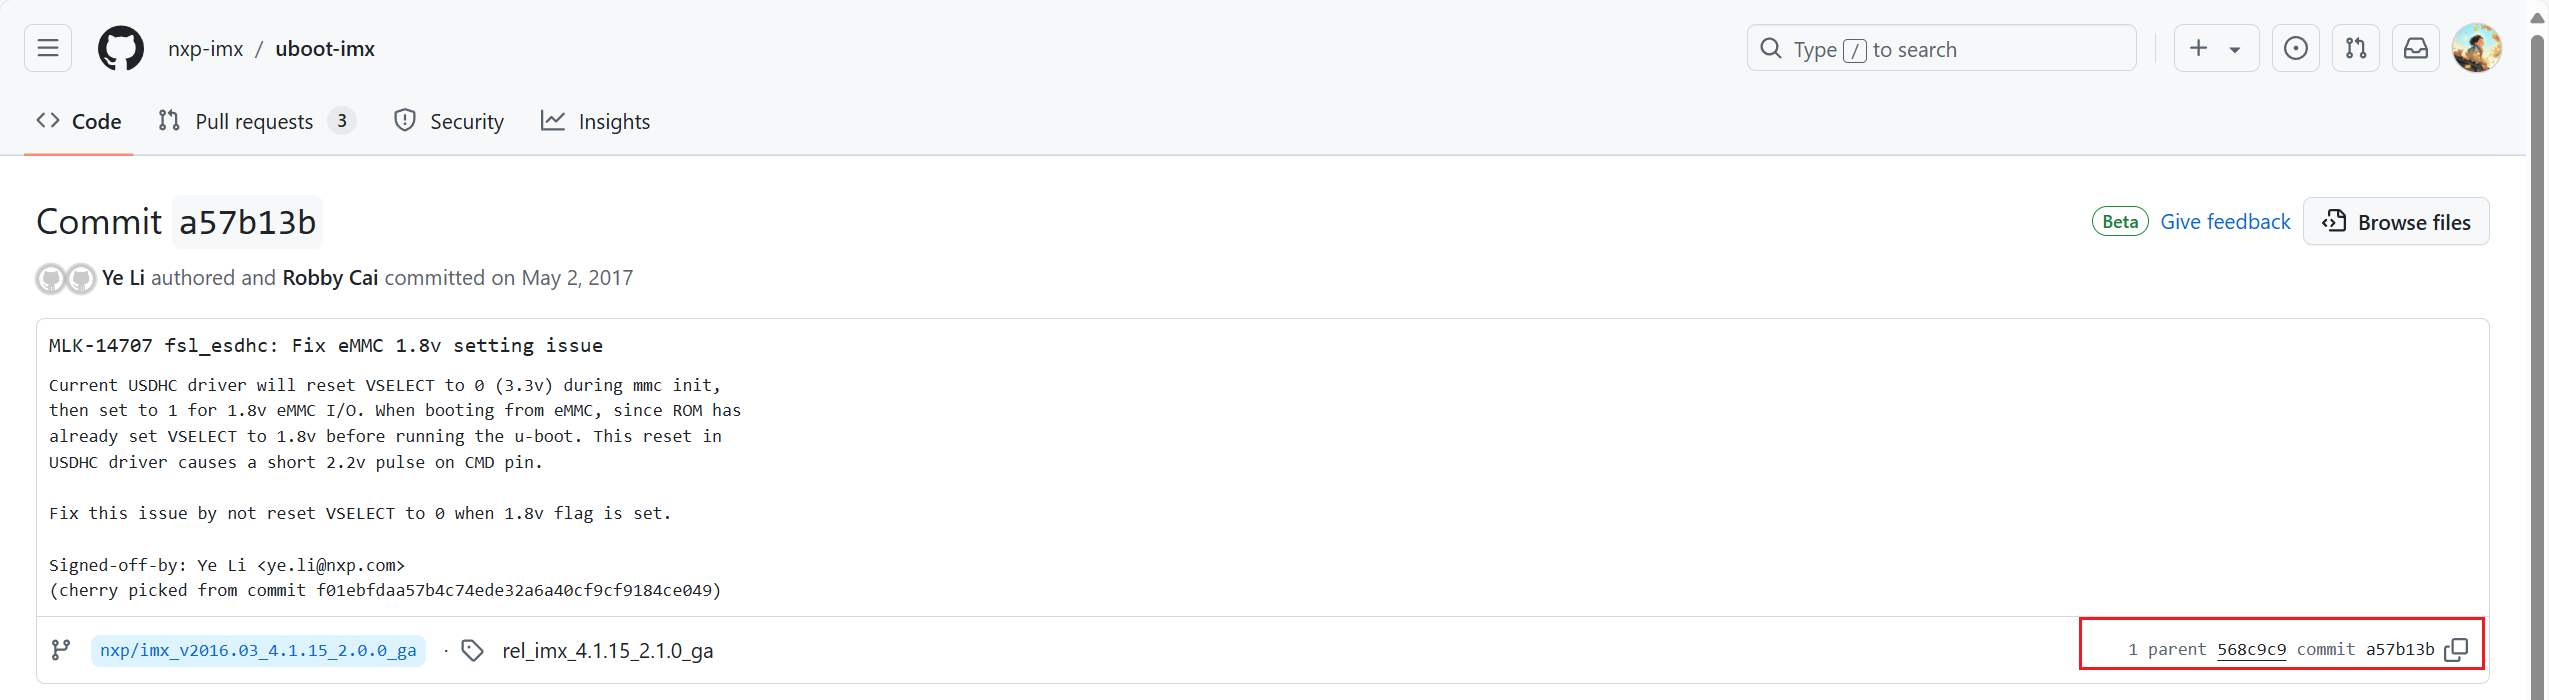Viewport: 2549px width, 700px height.
Task: Copy the full commit SHA
Action: tap(2456, 650)
